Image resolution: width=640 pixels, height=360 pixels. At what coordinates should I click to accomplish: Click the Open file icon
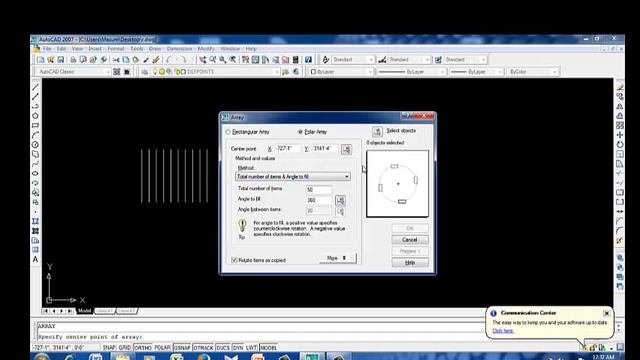(50, 60)
